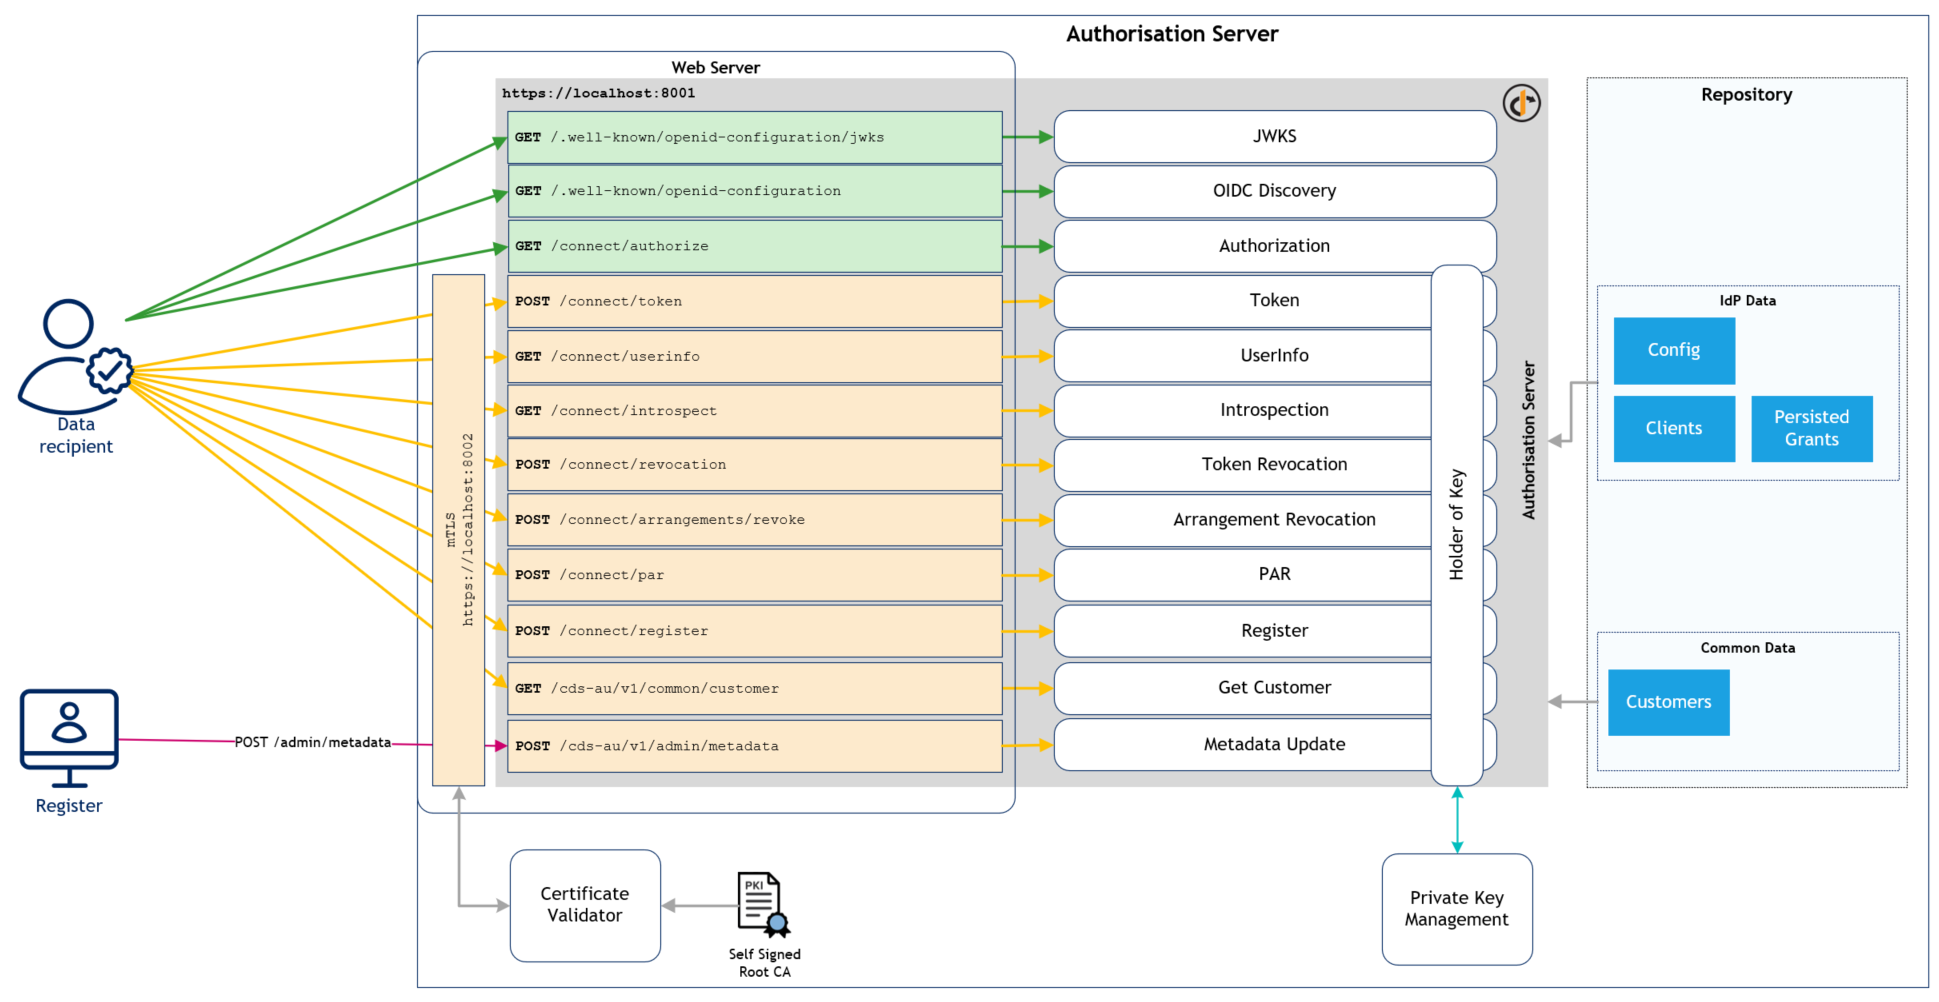
Task: Select the Persisted Grants box
Action: coord(1811,429)
